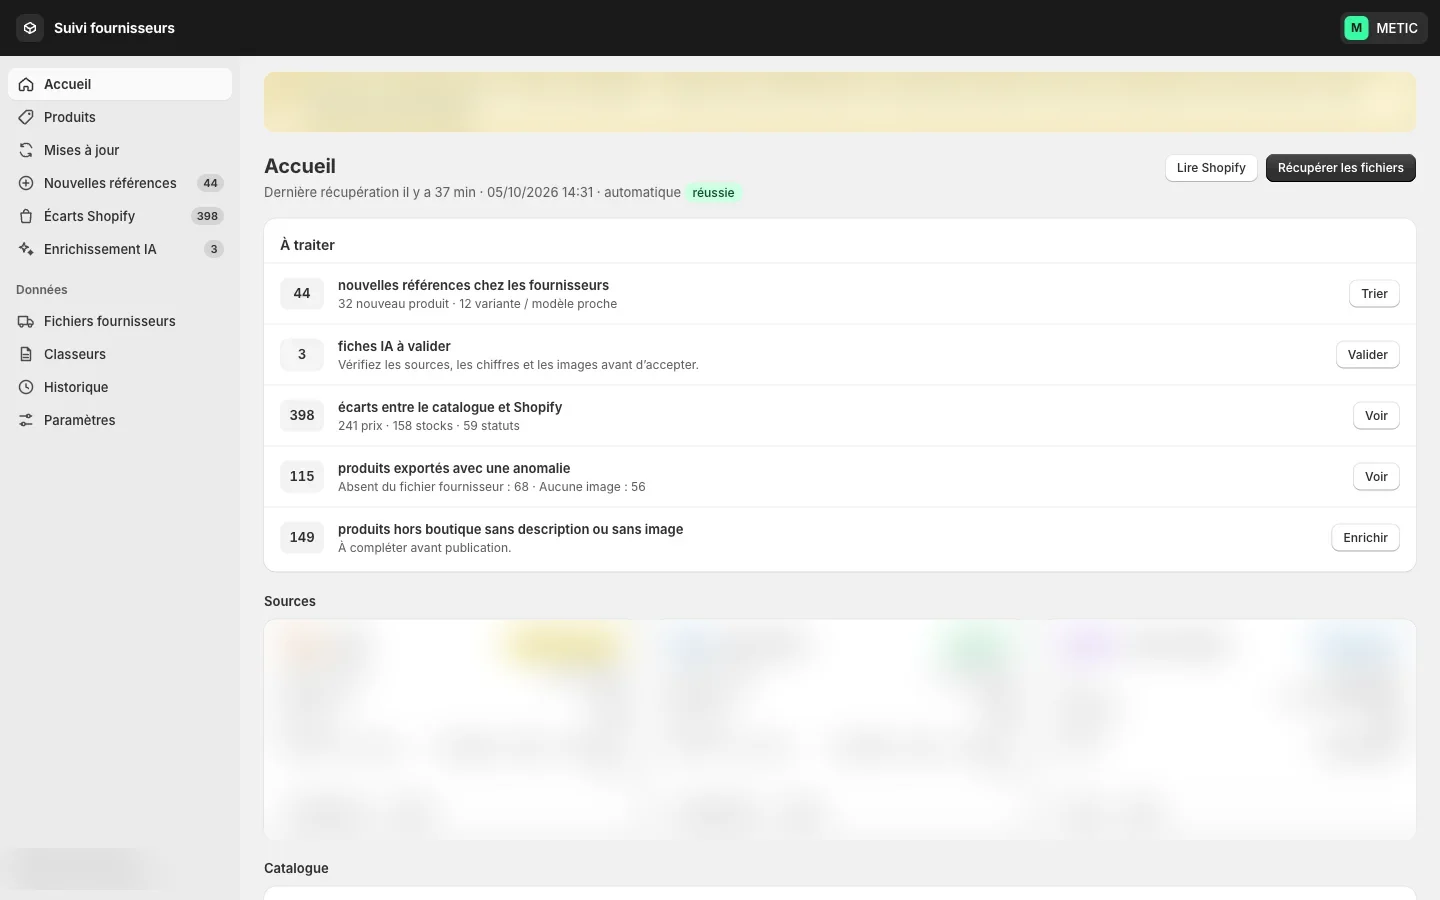Click text 'produits exportés avec une anomalie'
The height and width of the screenshot is (900, 1440).
point(454,468)
